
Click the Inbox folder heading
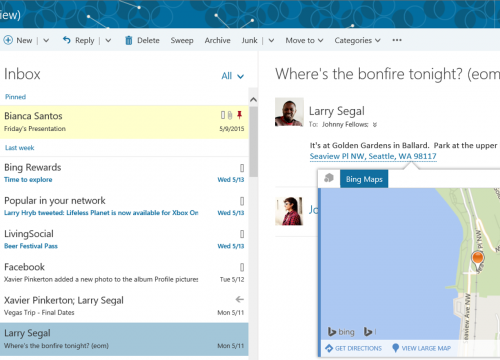(22, 74)
